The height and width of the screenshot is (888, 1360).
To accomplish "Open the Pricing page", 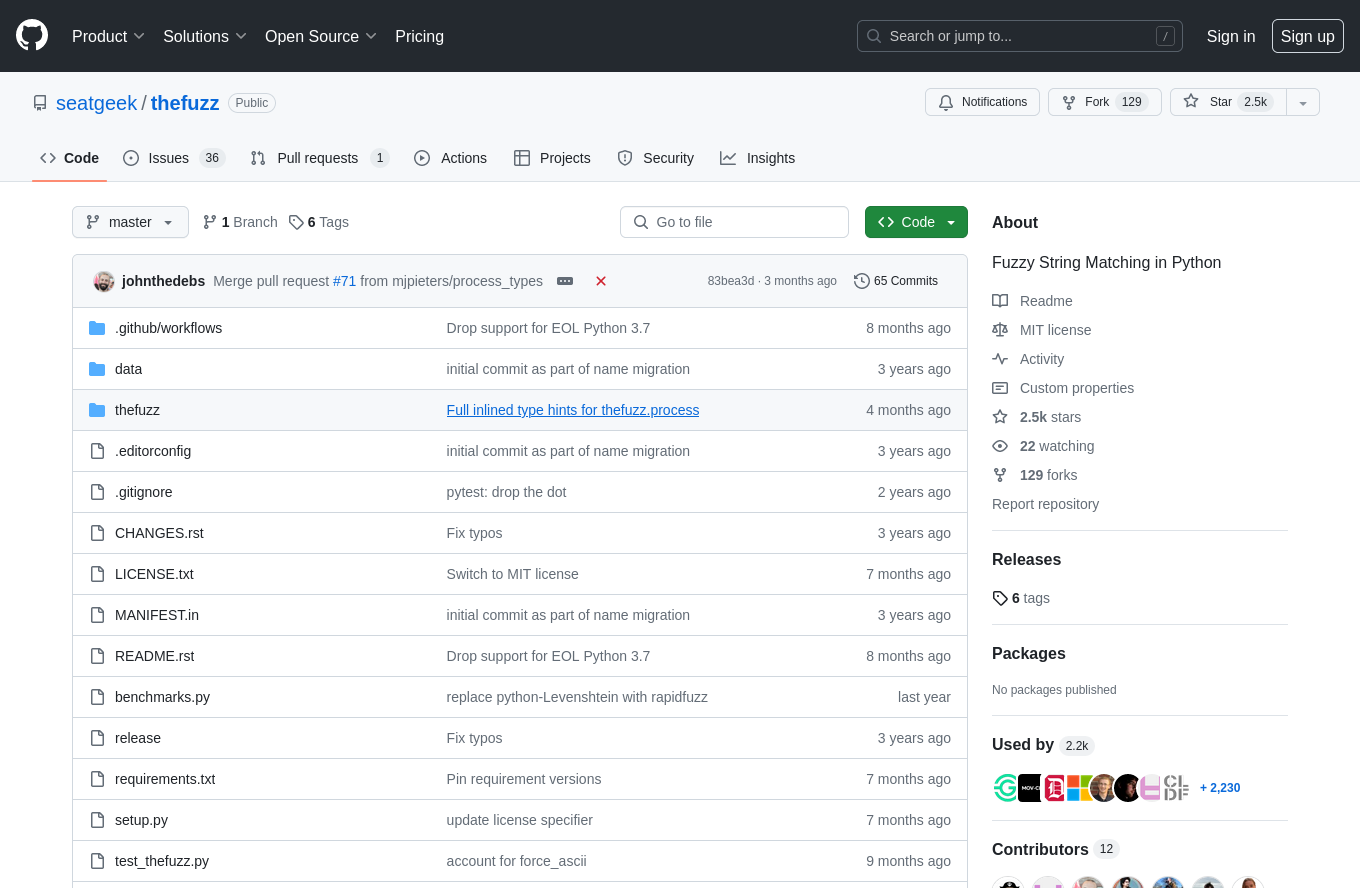I will [x=419, y=36].
